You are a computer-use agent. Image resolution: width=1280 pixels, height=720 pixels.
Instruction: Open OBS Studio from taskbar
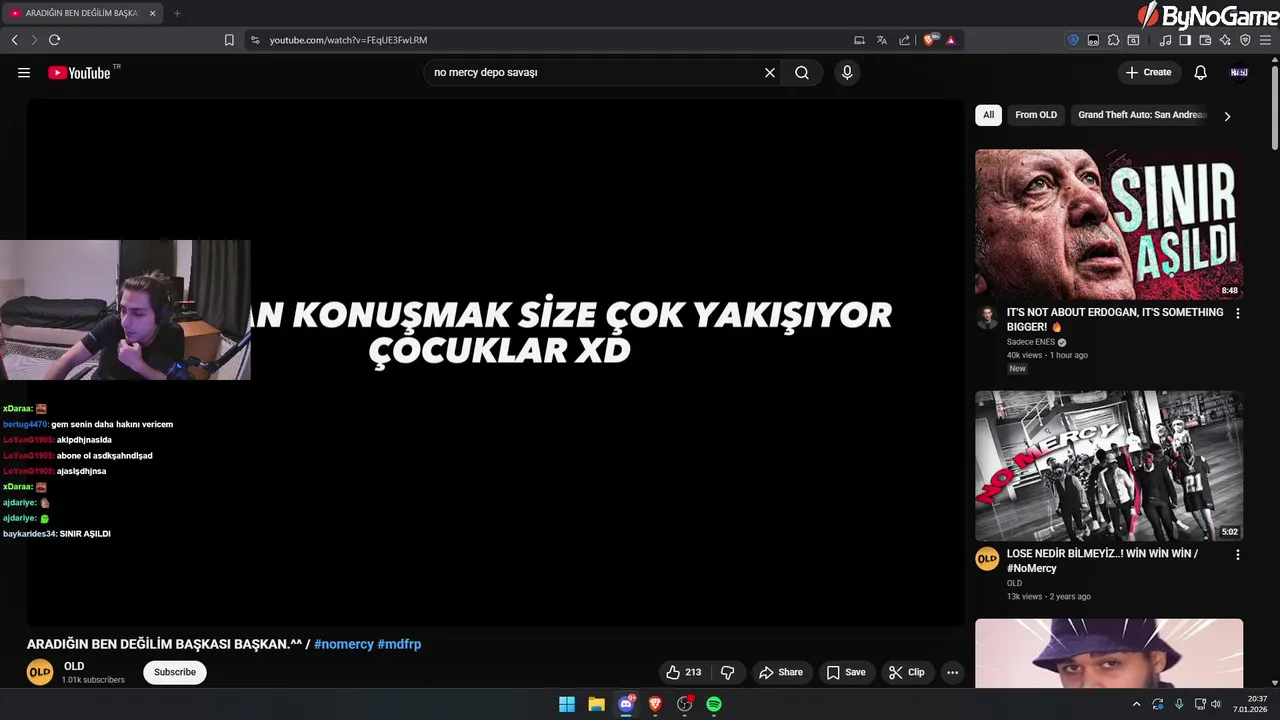(685, 704)
